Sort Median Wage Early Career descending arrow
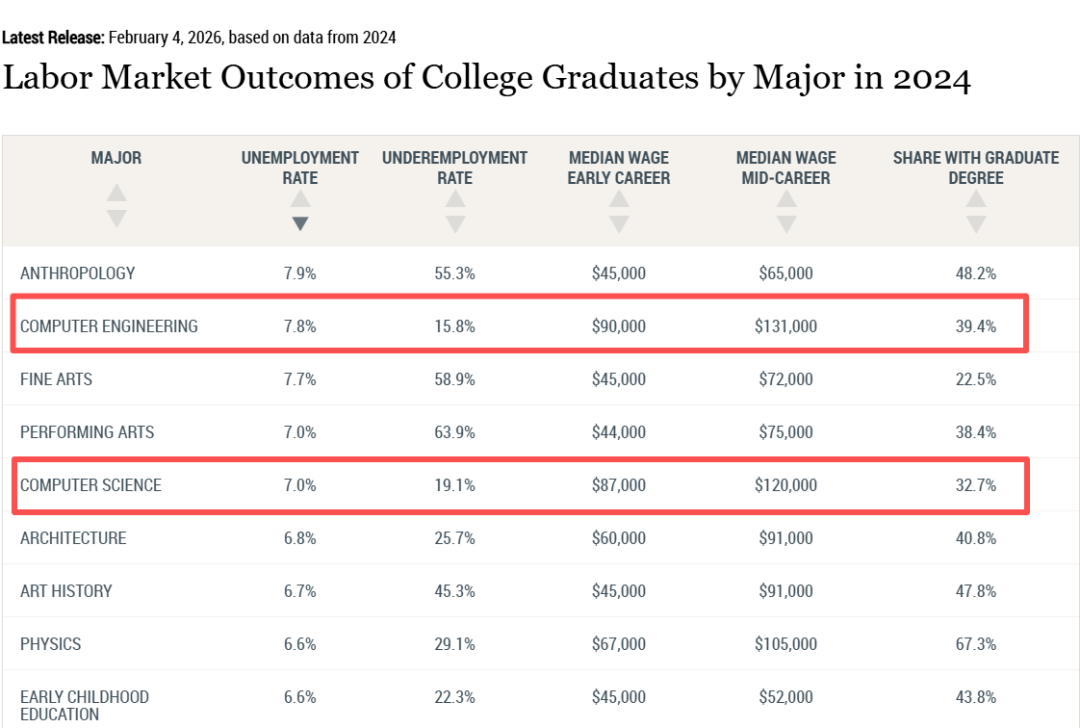This screenshot has width=1080, height=728. pos(619,224)
